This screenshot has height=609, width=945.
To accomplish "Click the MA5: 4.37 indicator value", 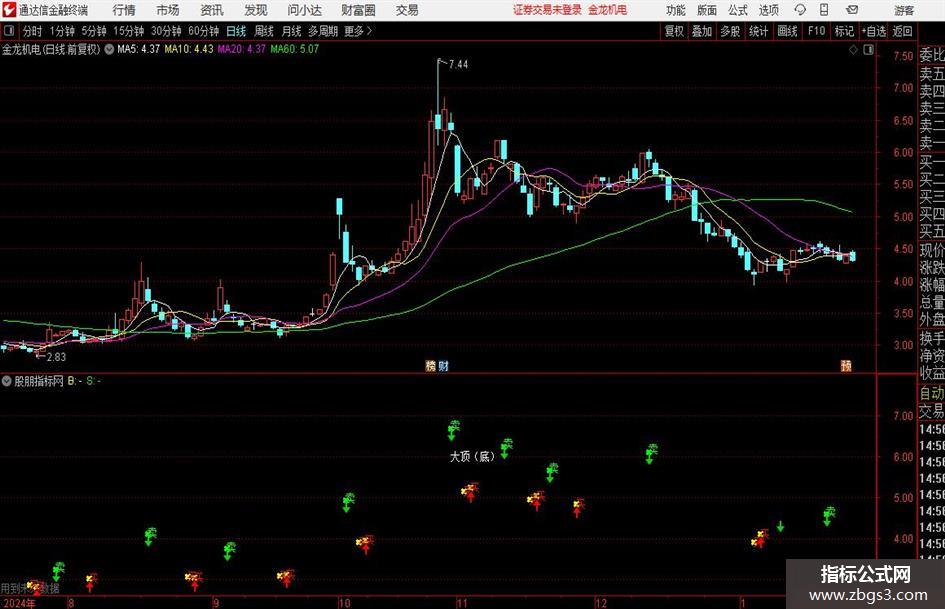I will 138,49.
